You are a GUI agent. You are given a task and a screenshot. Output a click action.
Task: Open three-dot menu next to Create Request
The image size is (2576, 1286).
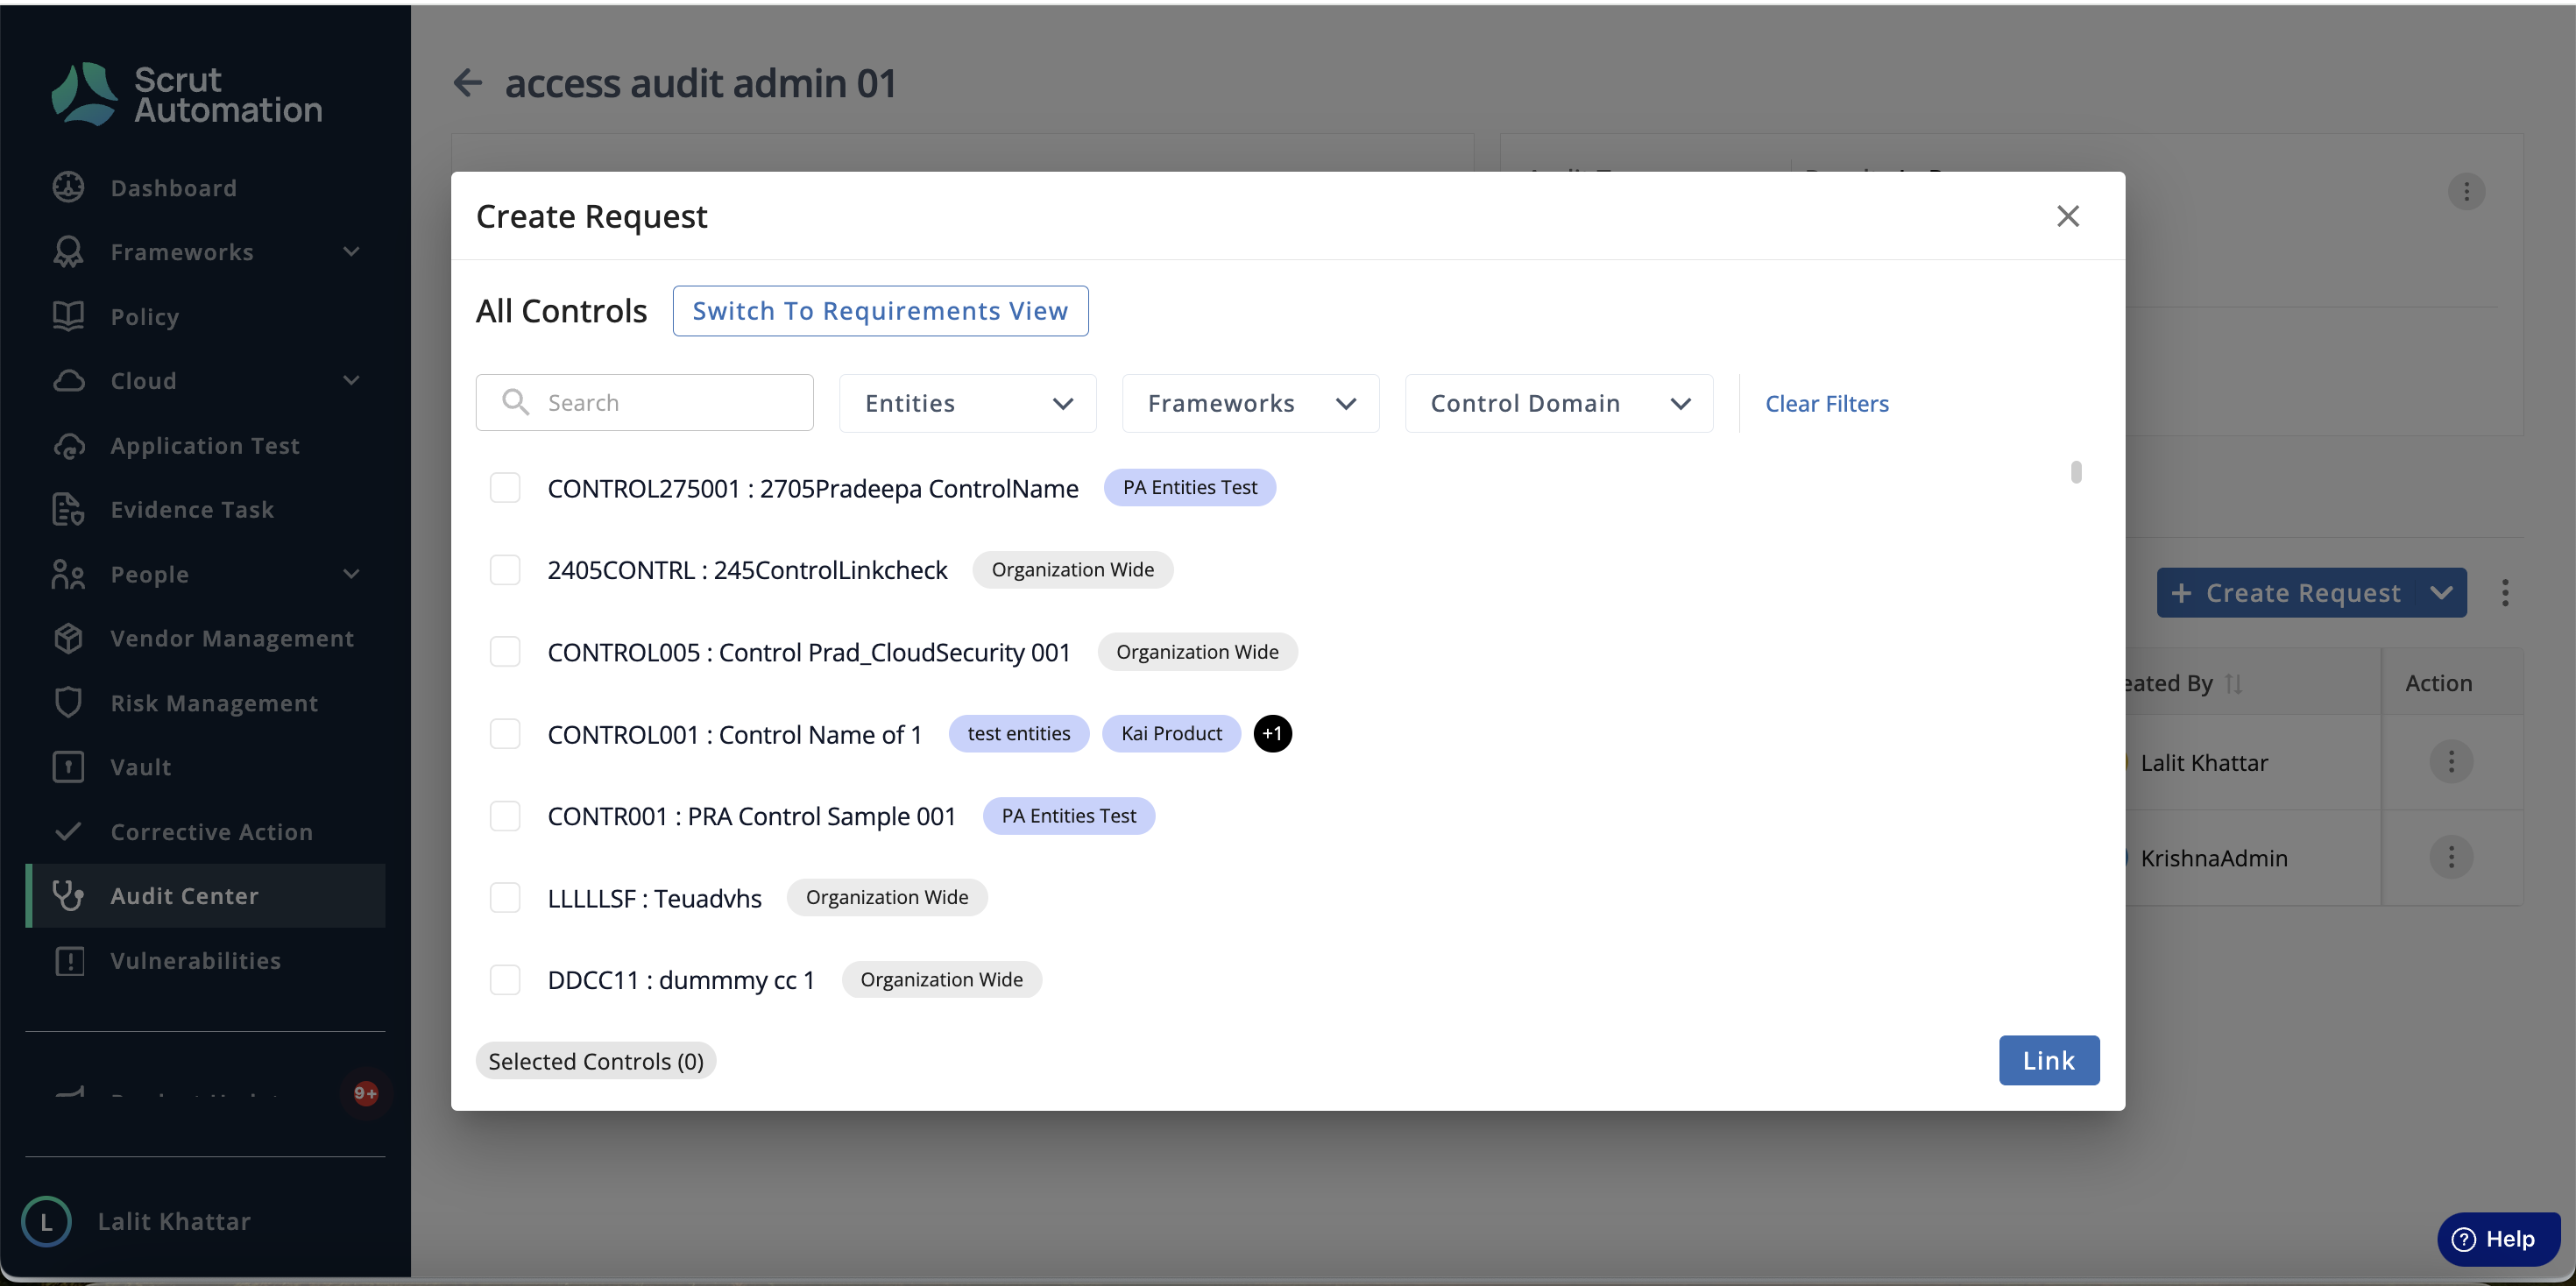(x=2505, y=593)
